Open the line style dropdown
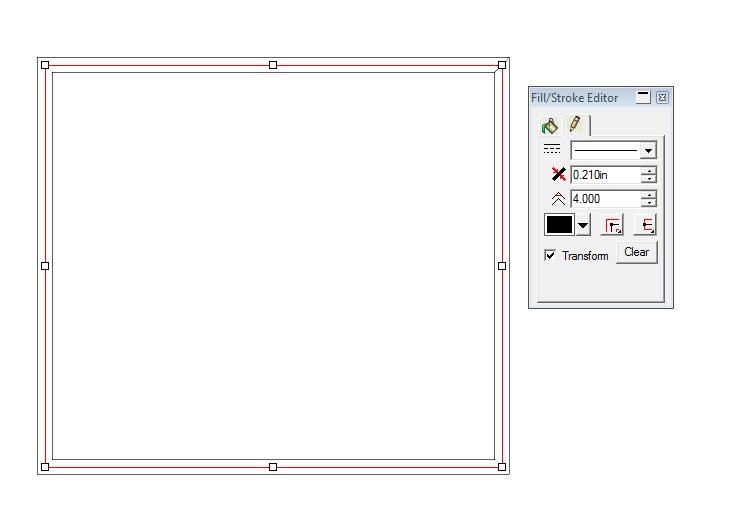 click(x=614, y=151)
